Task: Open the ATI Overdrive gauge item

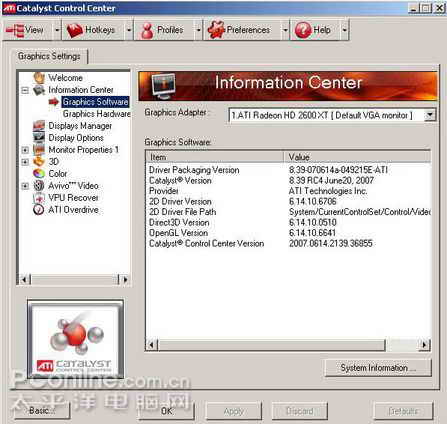Action: click(x=73, y=210)
